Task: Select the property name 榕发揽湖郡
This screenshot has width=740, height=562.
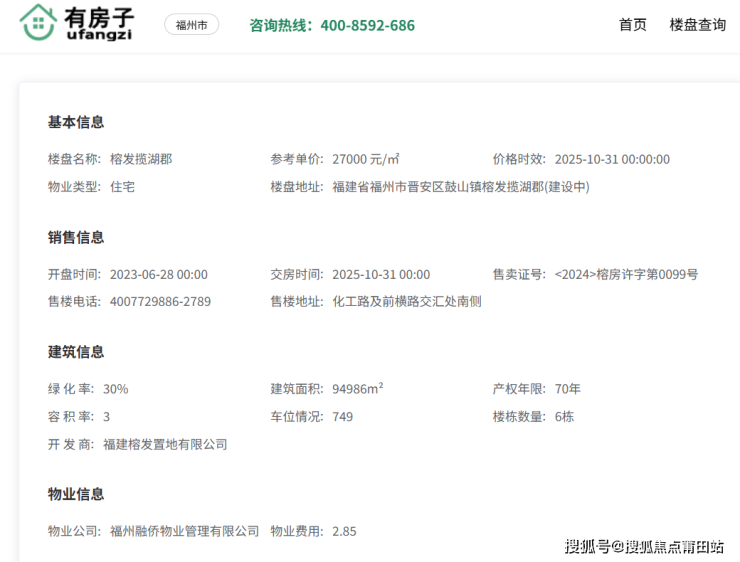Action: (141, 159)
